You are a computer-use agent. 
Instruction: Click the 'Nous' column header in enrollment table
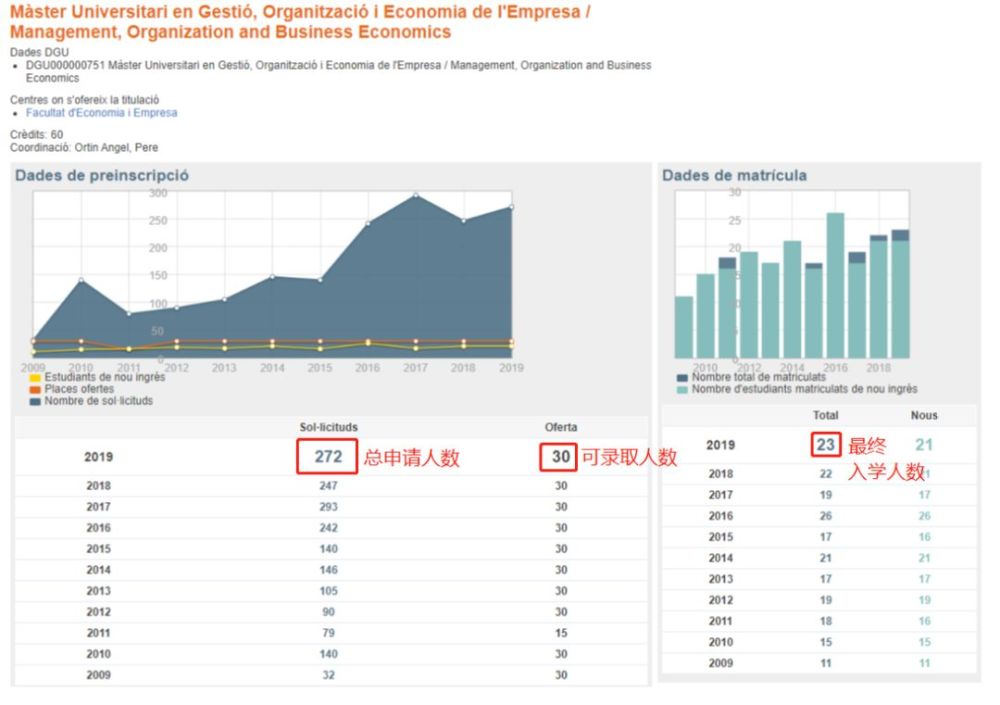(x=924, y=415)
